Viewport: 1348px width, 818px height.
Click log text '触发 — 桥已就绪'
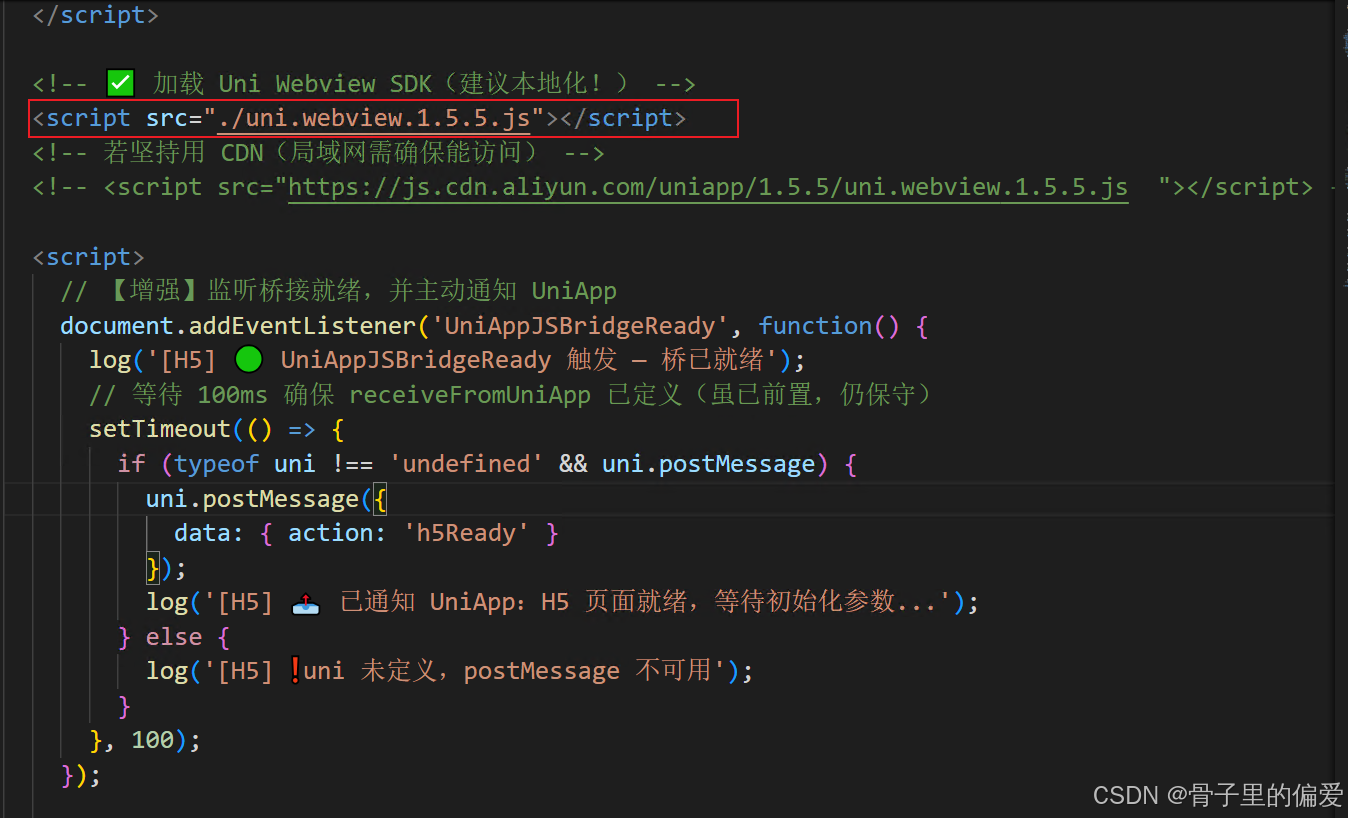pos(666,360)
